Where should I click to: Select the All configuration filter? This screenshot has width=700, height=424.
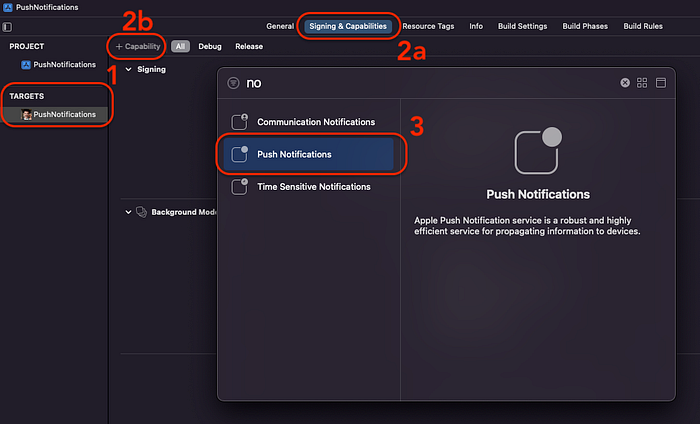pos(180,46)
